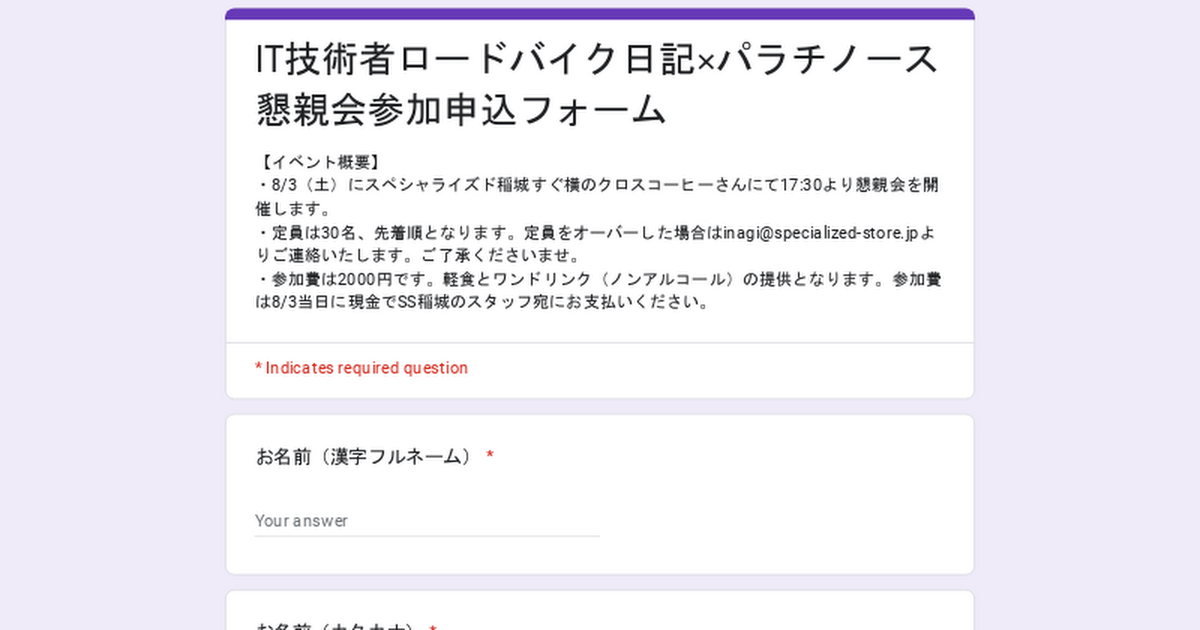The width and height of the screenshot is (1200, 630).
Task: Click the title line 'IT技術者ロードバイク日記×パラチノース'
Action: [597, 60]
